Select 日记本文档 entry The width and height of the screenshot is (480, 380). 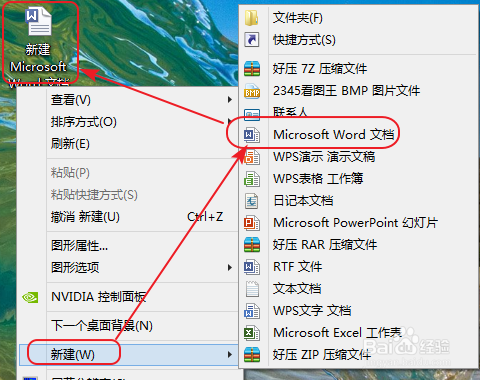(x=359, y=201)
